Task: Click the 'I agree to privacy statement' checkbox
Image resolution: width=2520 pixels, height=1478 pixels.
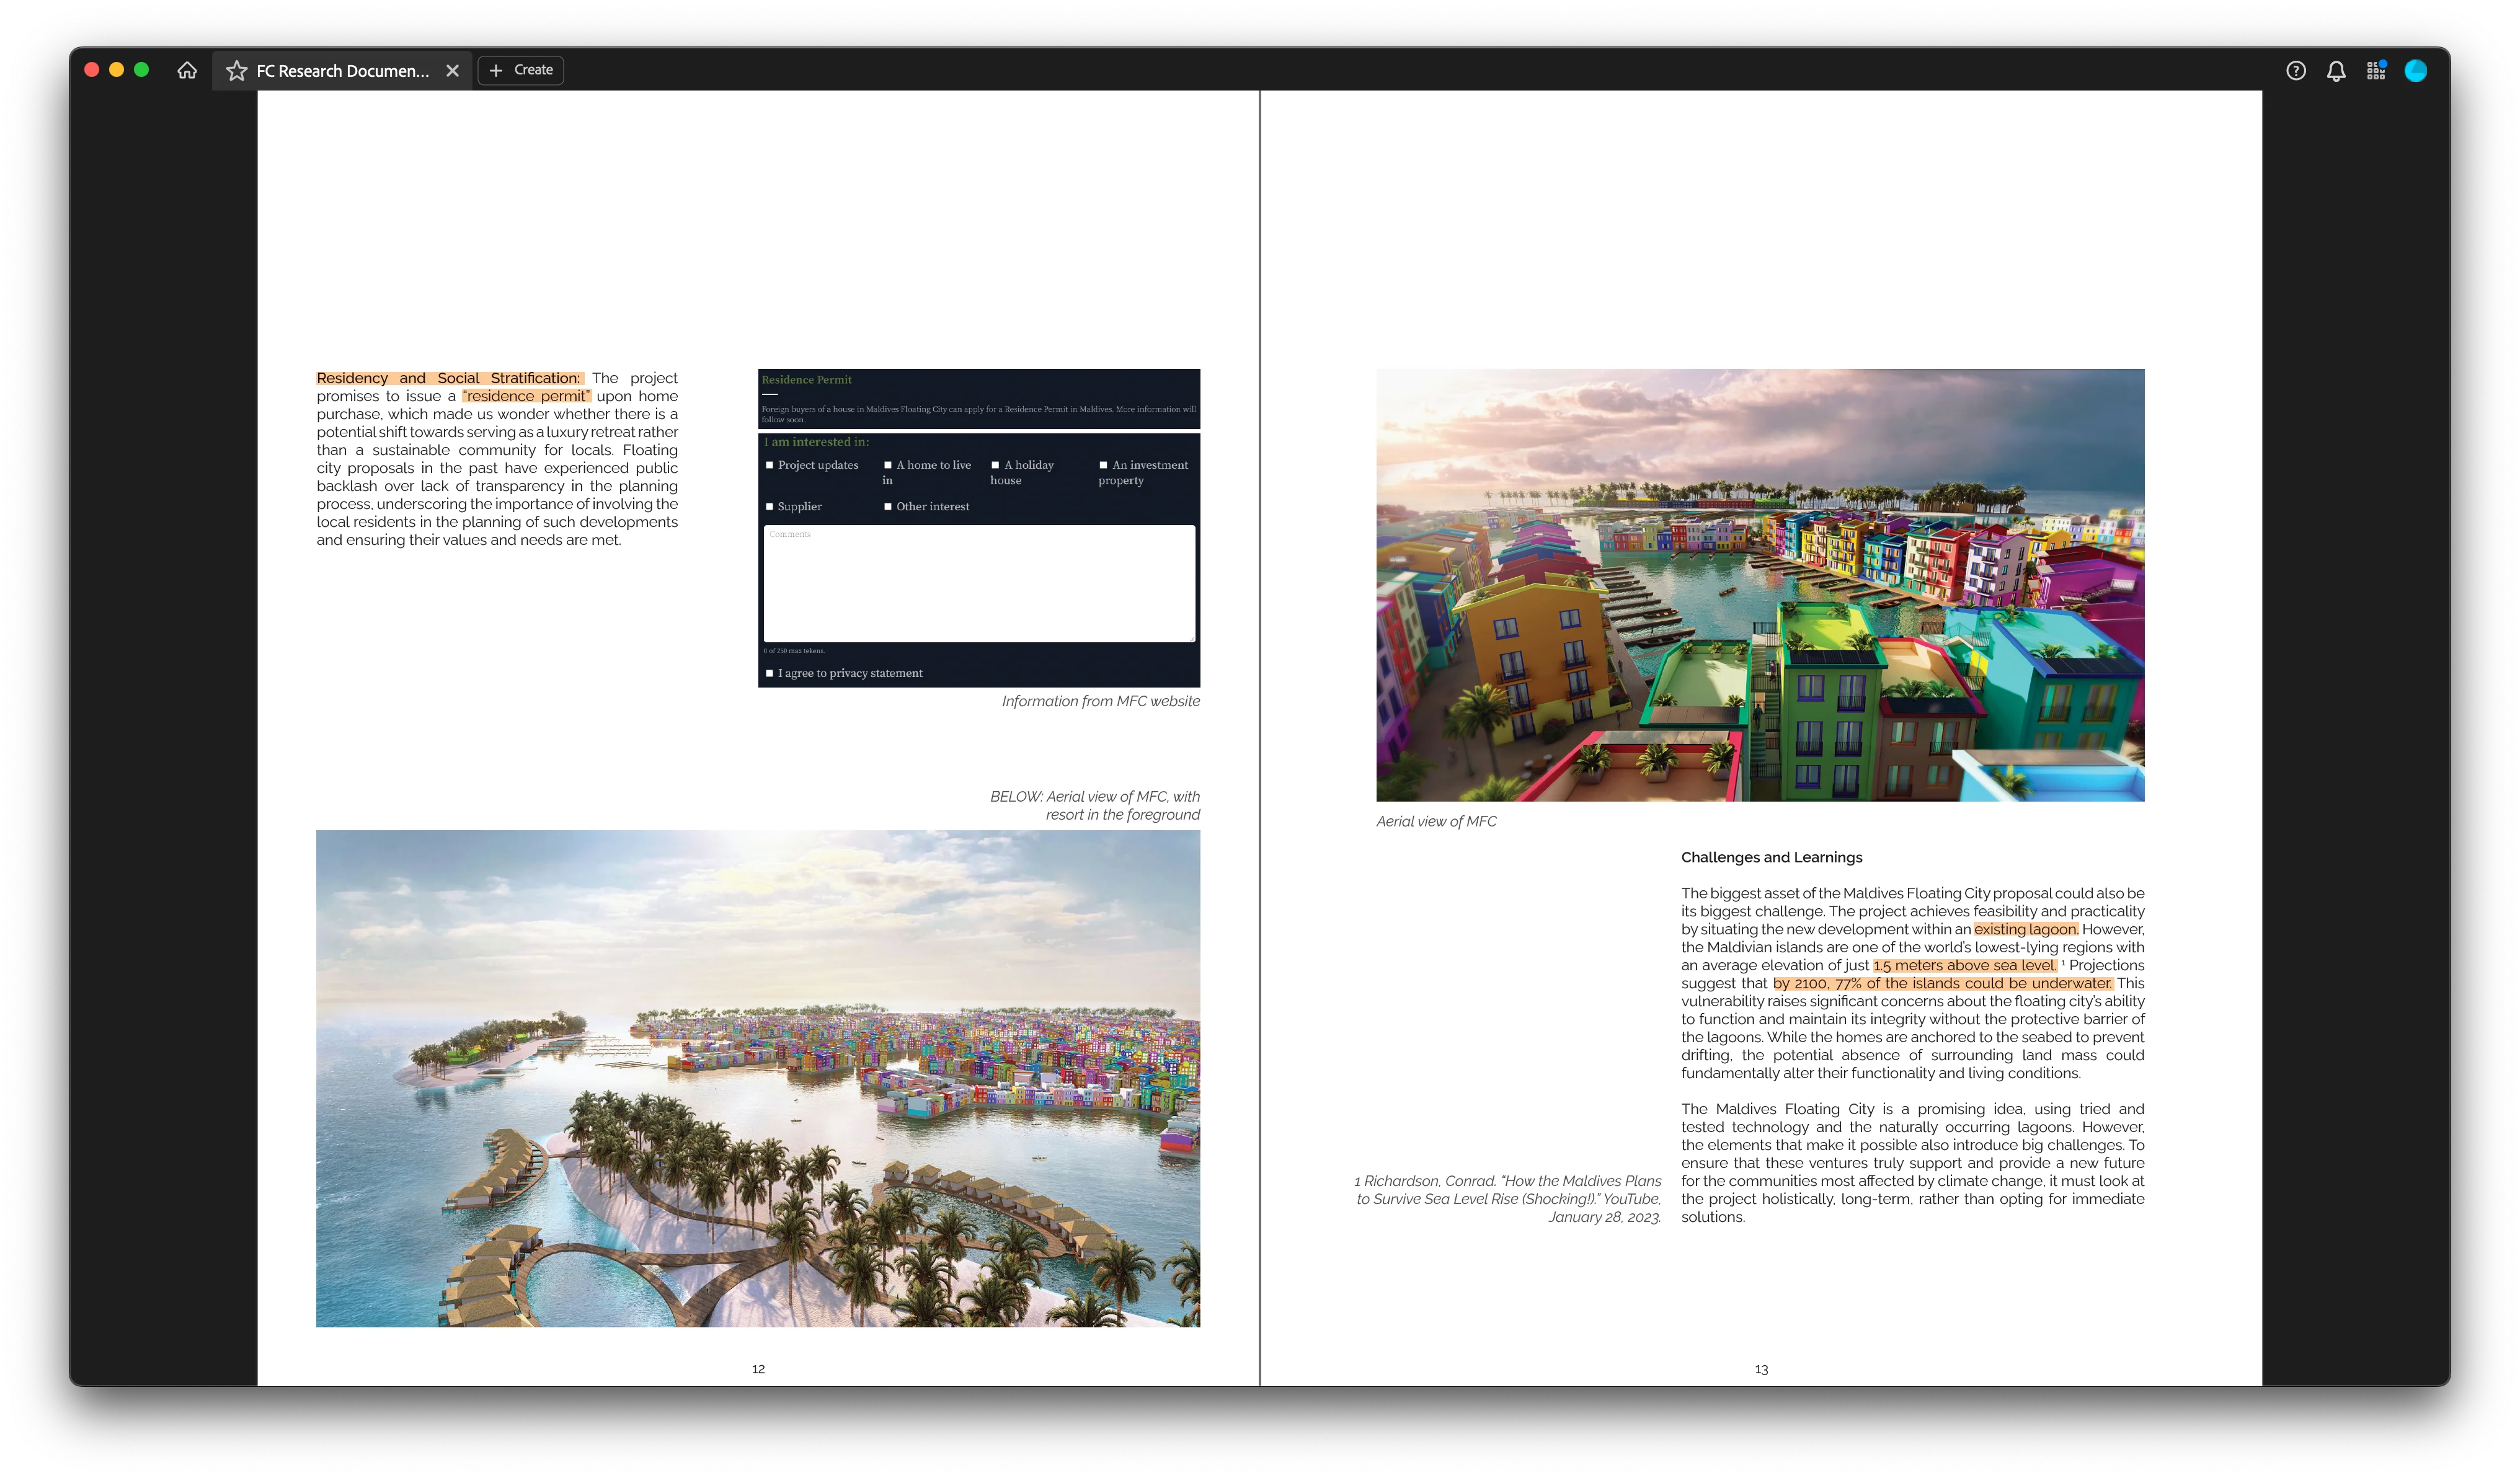Action: (x=770, y=674)
